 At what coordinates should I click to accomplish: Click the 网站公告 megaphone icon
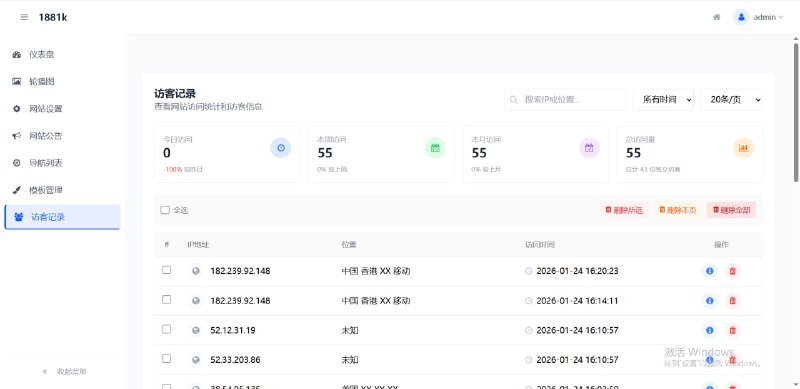click(x=17, y=136)
